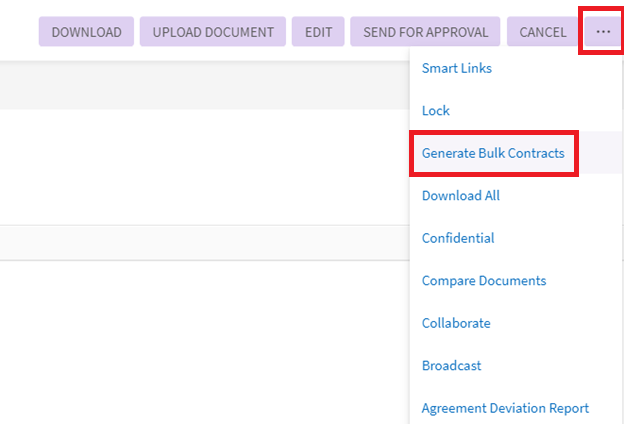Select Collaborate from the list
The image size is (624, 424).
click(x=456, y=323)
